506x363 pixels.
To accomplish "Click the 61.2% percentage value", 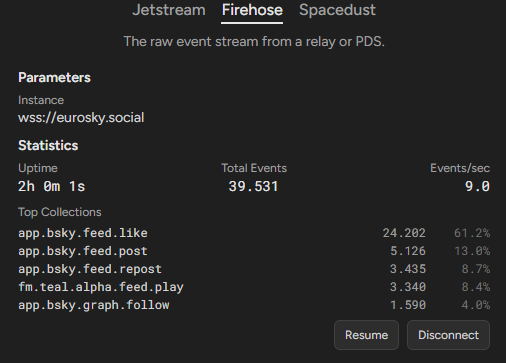I will [472, 233].
